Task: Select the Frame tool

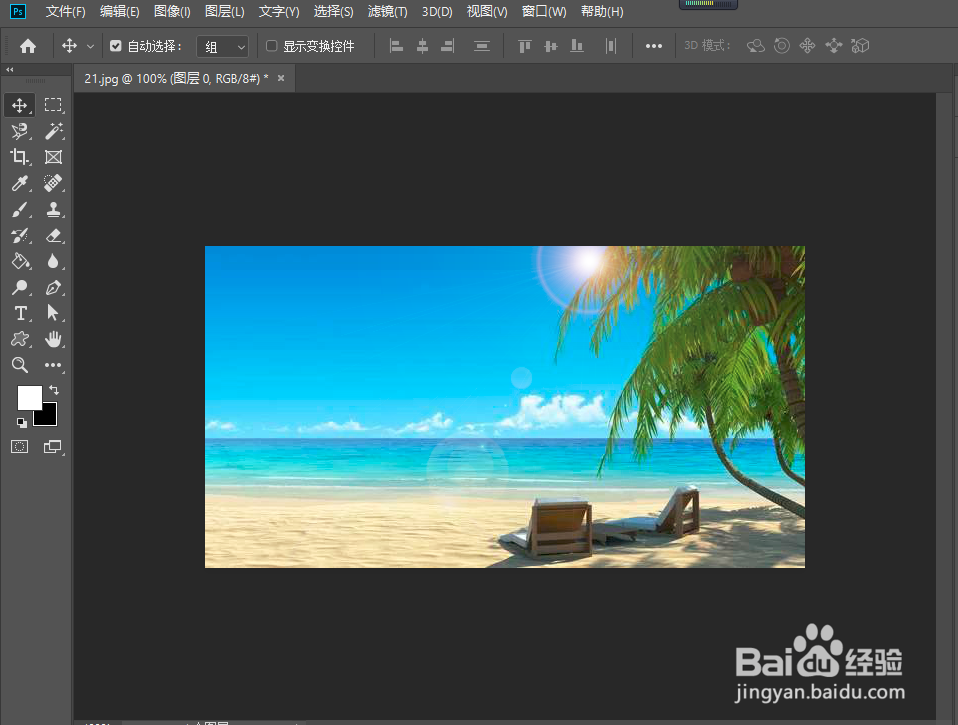Action: pyautogui.click(x=53, y=158)
